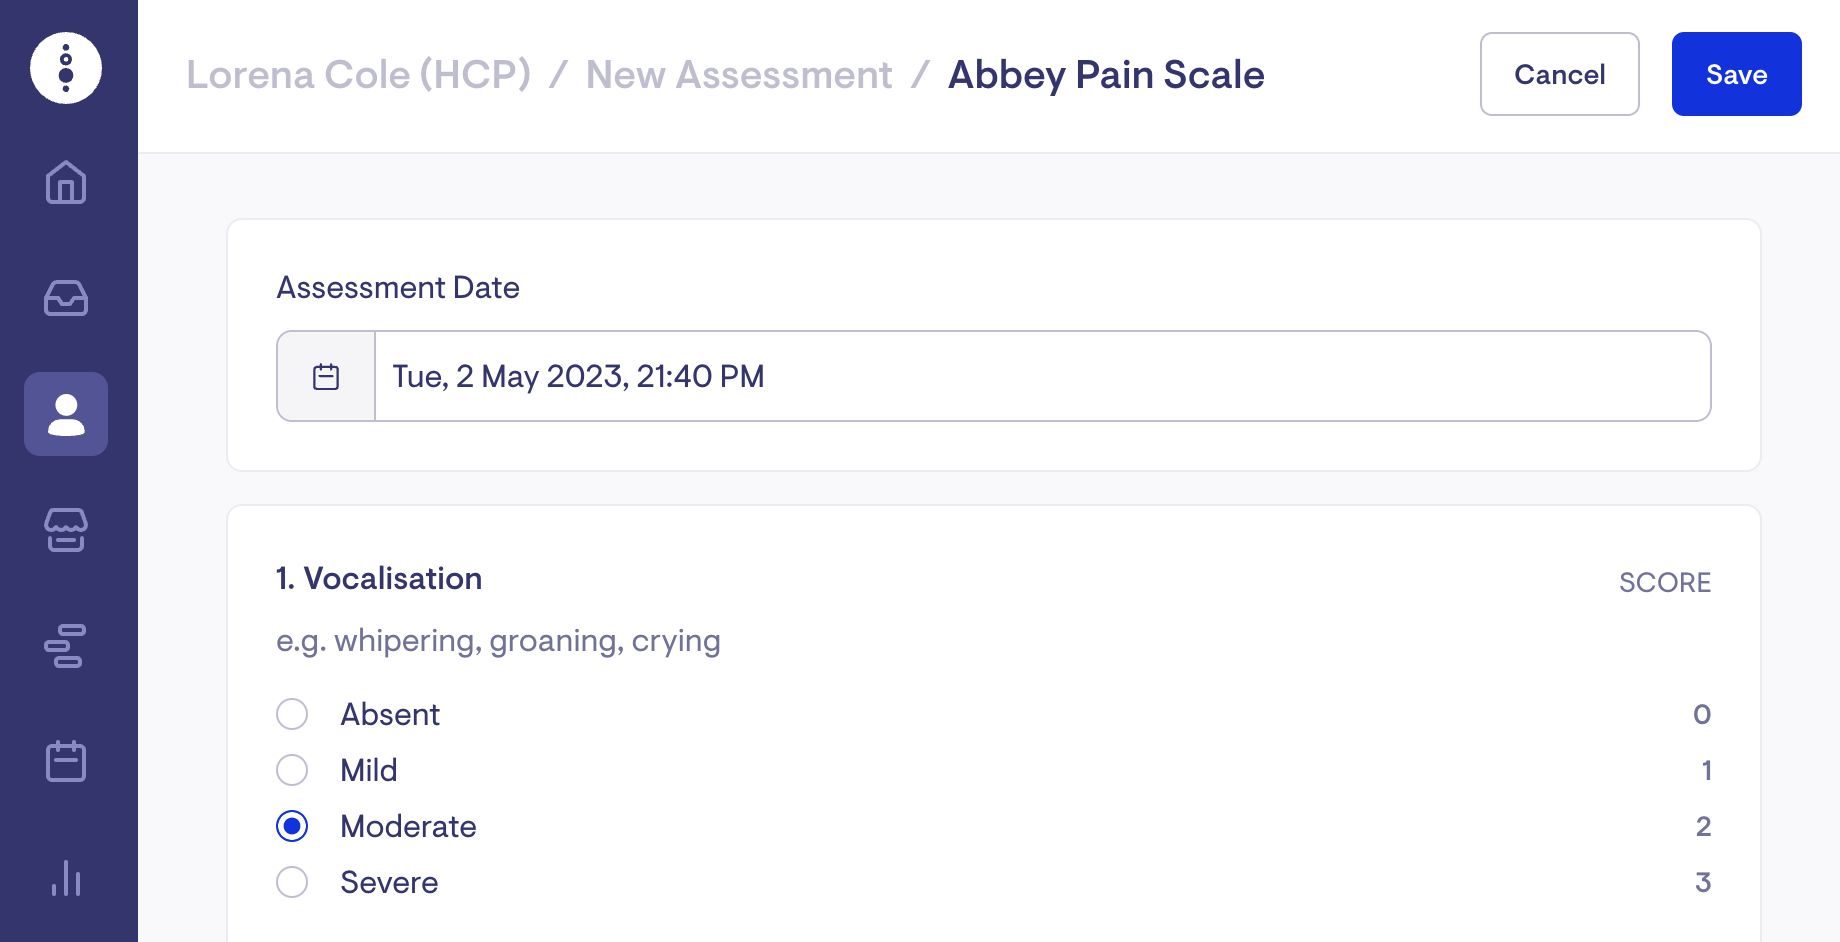
Task: Choose the Moderate radio option
Action: click(x=292, y=826)
